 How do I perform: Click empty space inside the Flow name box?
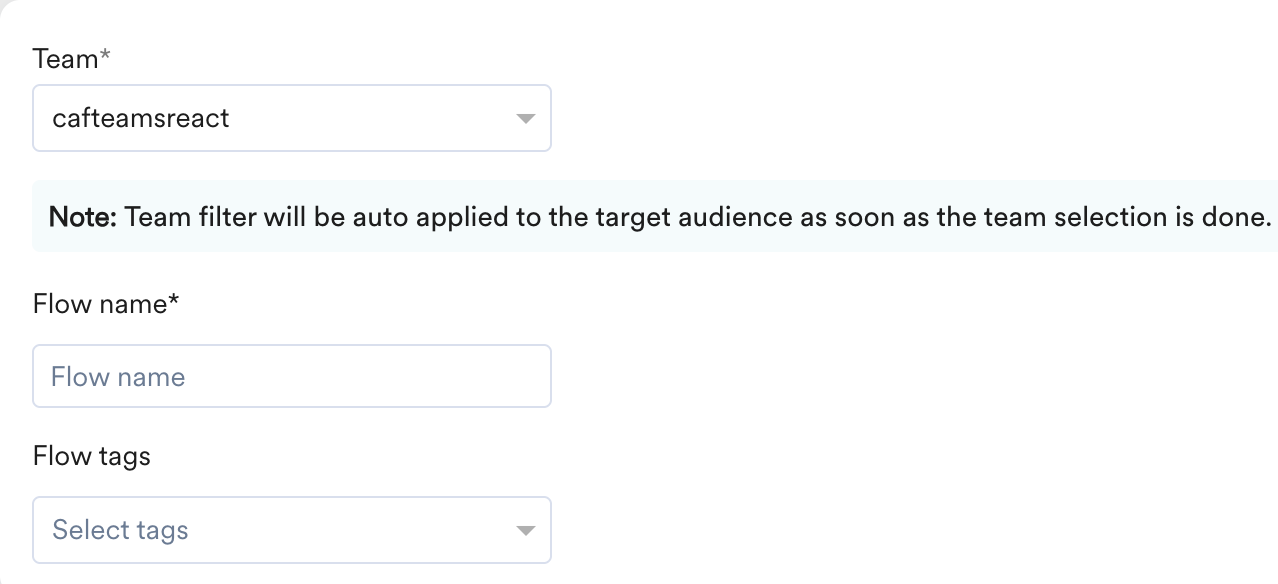pyautogui.click(x=370, y=376)
